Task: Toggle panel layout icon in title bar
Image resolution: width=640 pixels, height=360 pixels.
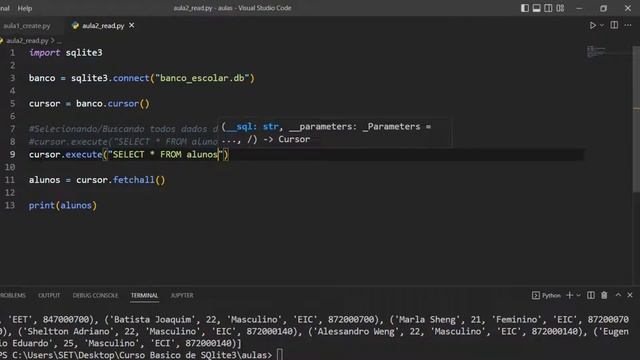Action: [536, 8]
